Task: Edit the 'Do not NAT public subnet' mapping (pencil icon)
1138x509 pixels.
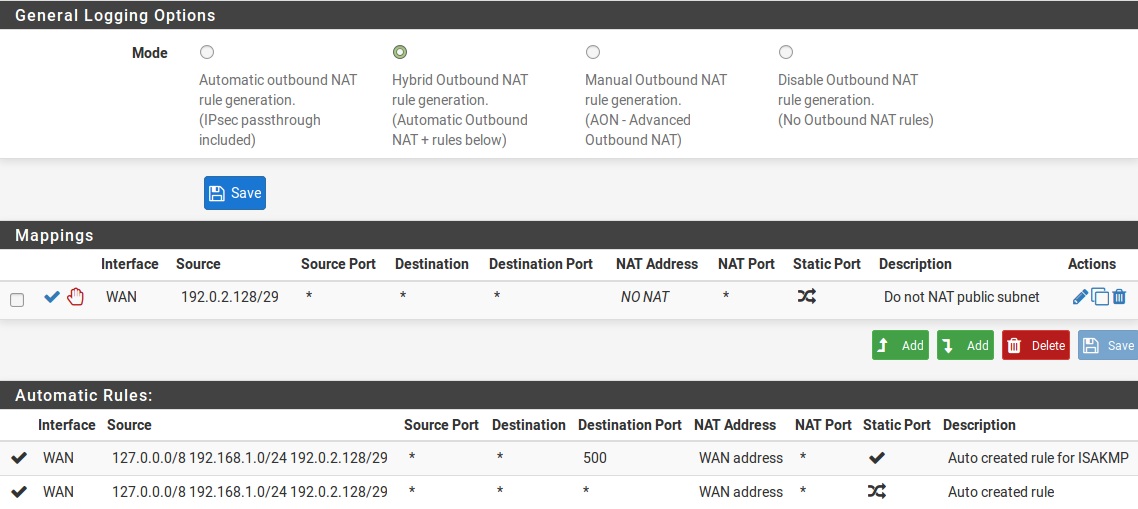Action: tap(1080, 297)
